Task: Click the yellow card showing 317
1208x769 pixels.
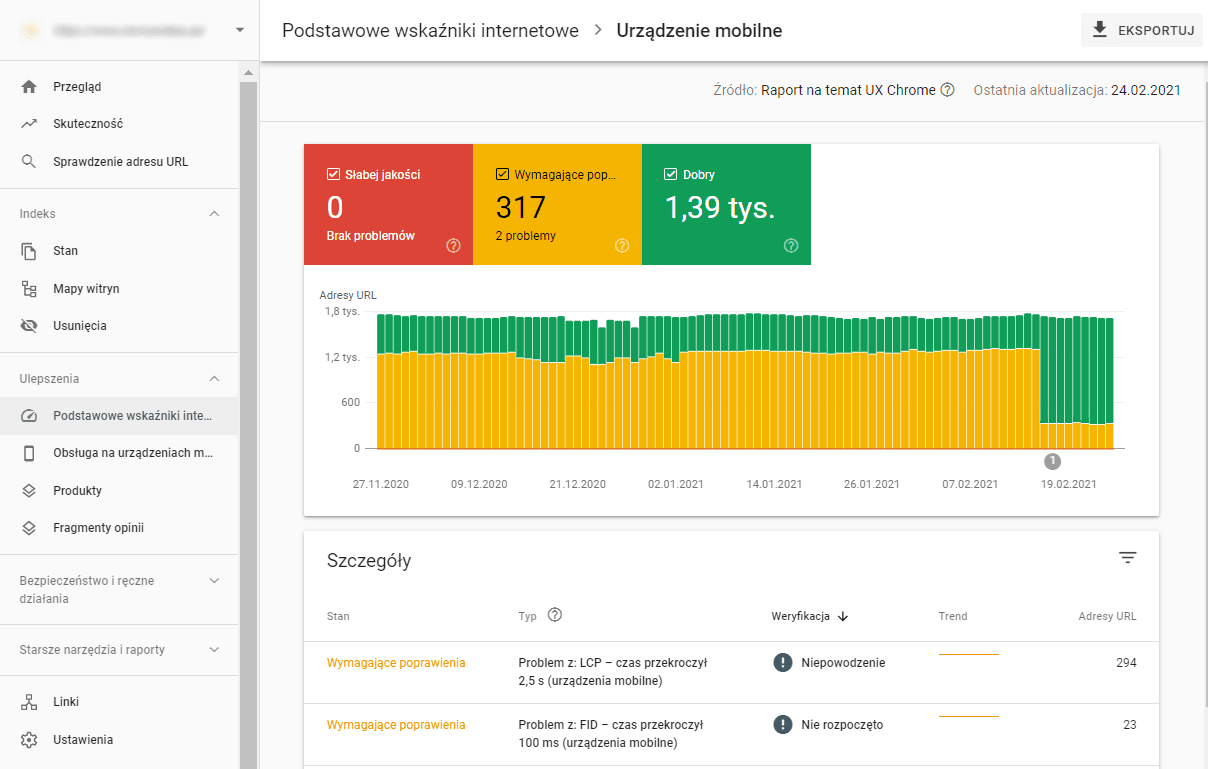Action: pyautogui.click(x=557, y=205)
